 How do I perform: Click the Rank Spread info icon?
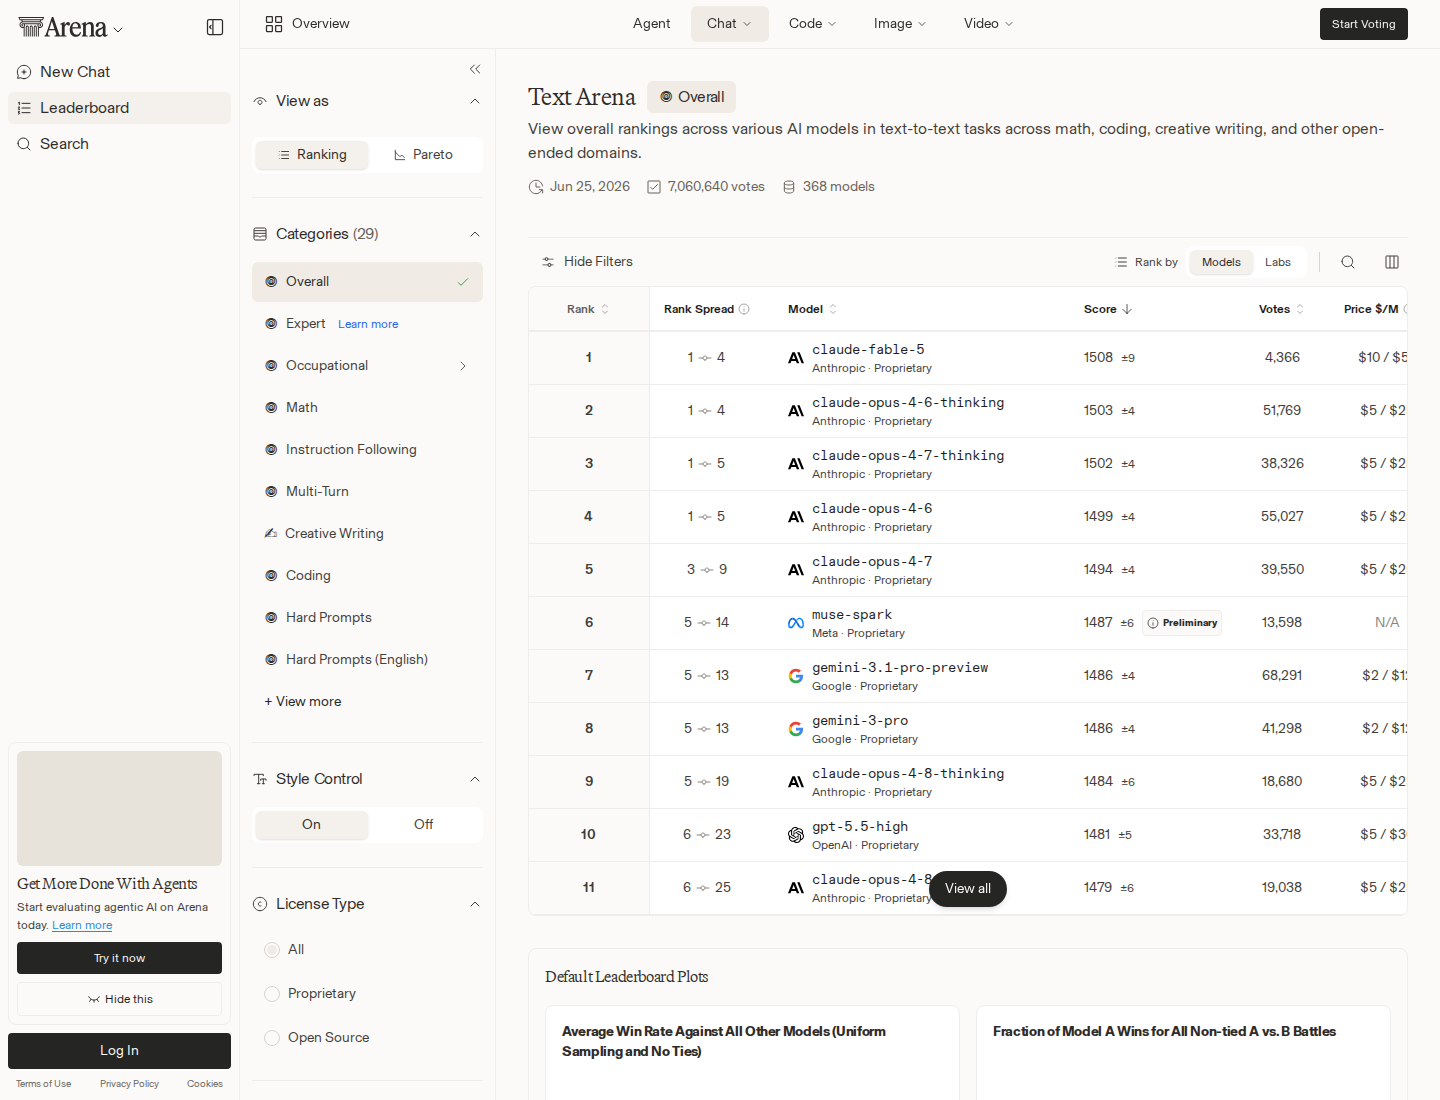(x=744, y=309)
